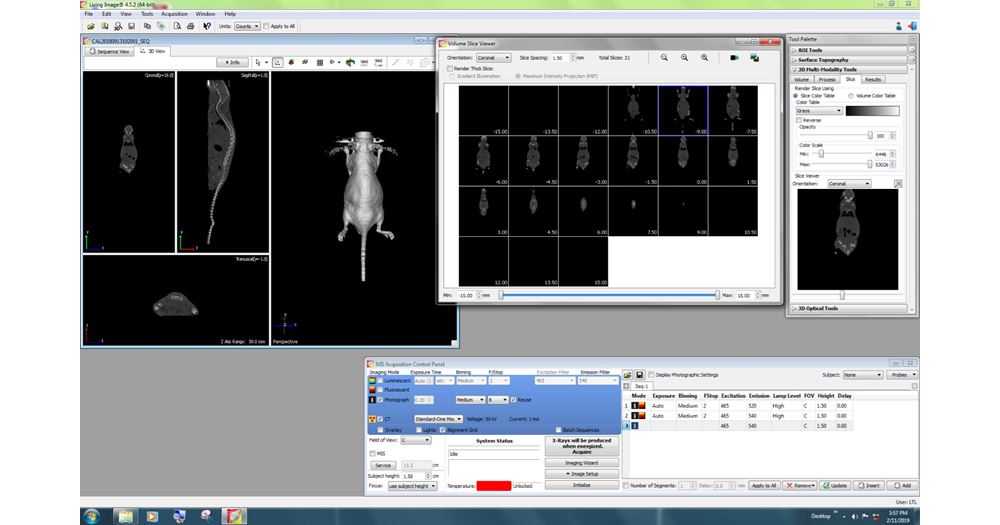Open the Acquisition menu

174,14
